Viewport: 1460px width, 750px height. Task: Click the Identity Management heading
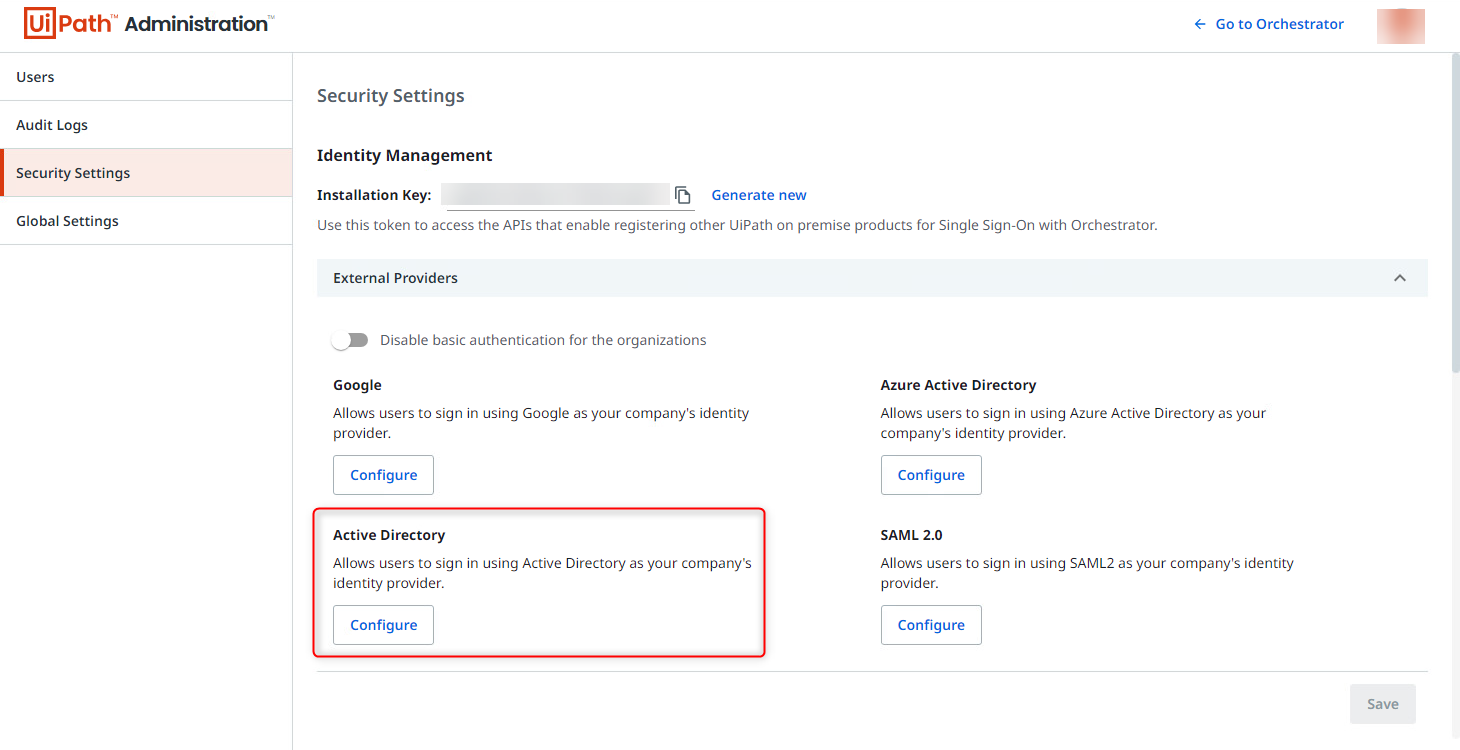pyautogui.click(x=405, y=155)
